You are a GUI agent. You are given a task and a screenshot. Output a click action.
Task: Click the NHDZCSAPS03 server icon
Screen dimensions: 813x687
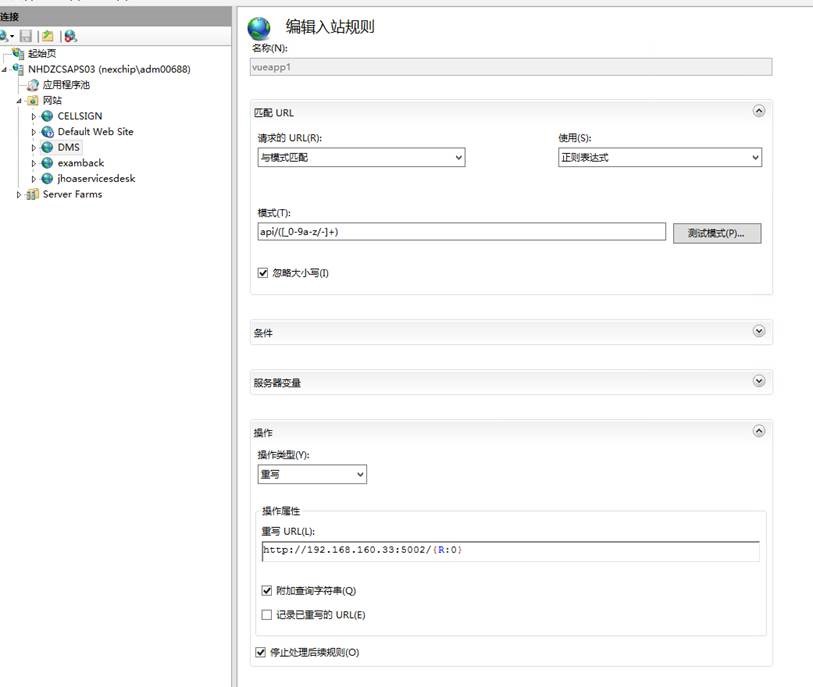click(18, 69)
